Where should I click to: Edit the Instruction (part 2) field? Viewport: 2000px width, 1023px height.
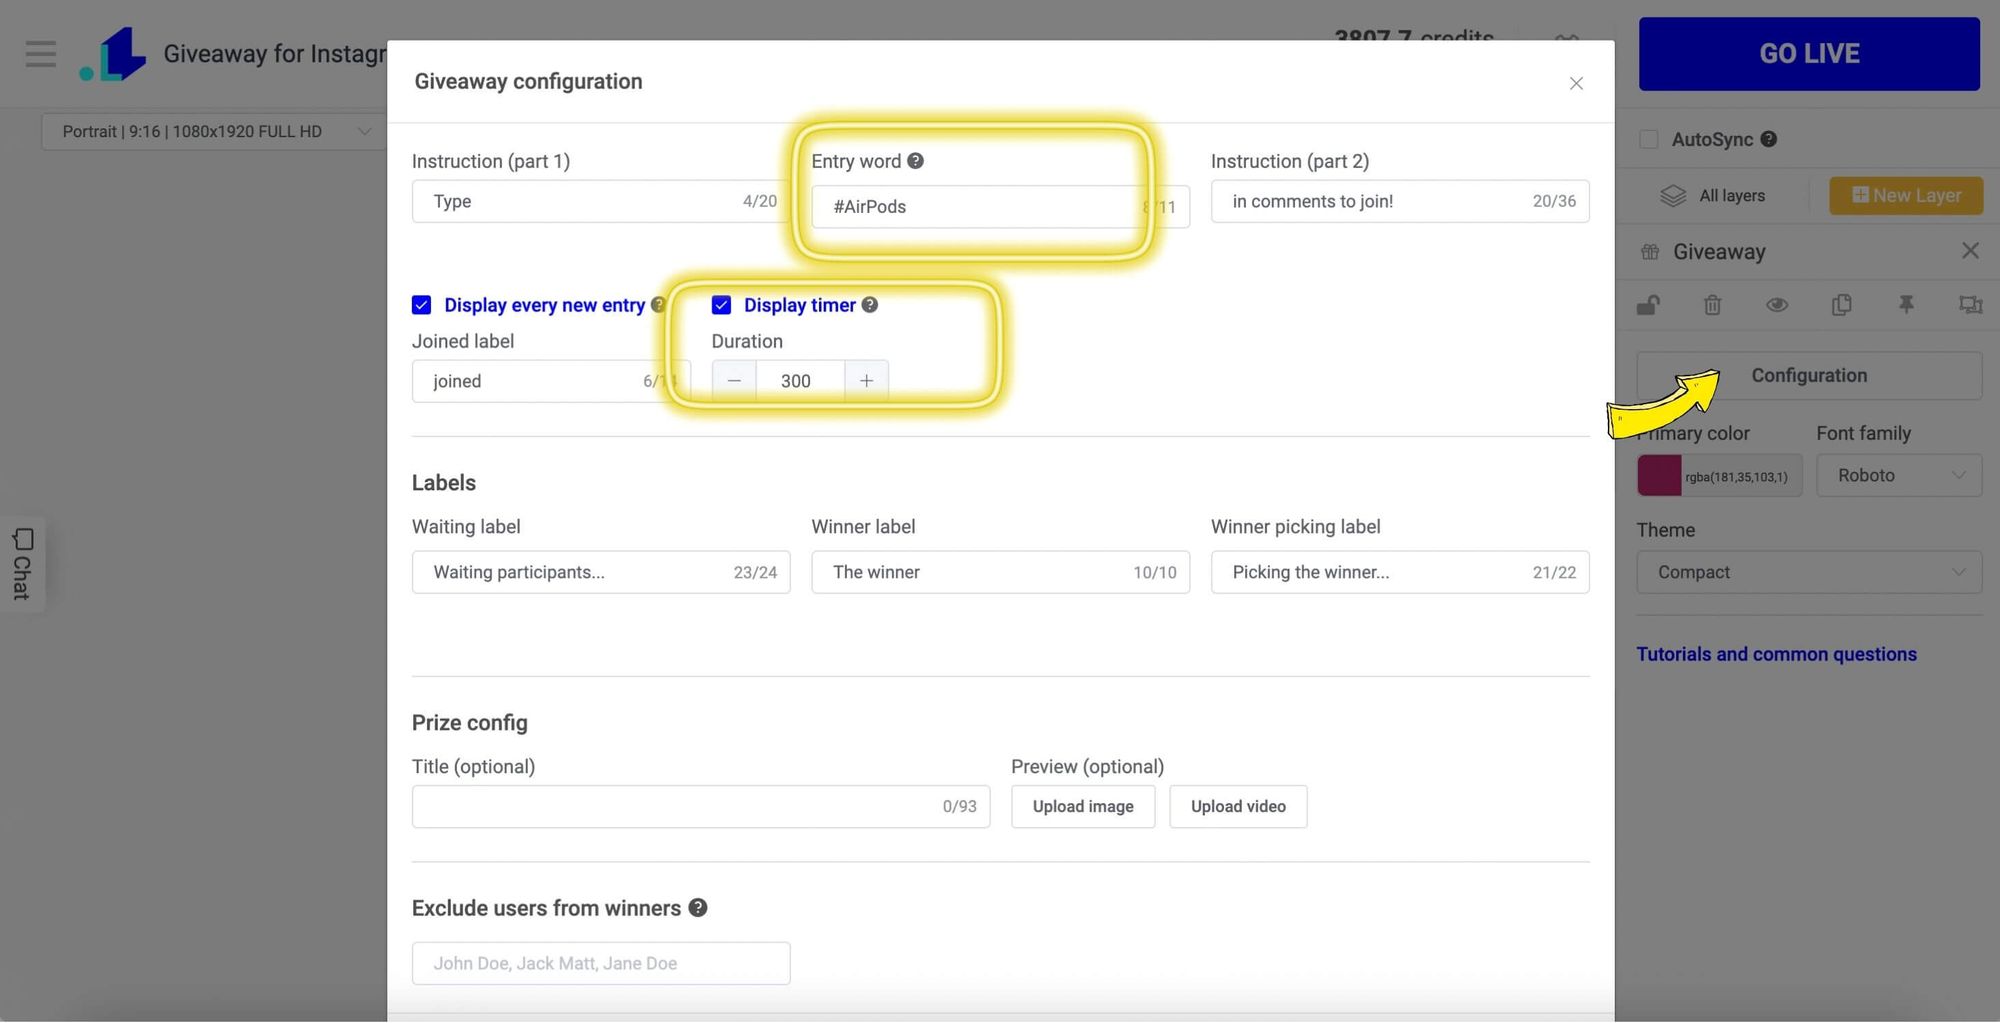coord(1400,201)
